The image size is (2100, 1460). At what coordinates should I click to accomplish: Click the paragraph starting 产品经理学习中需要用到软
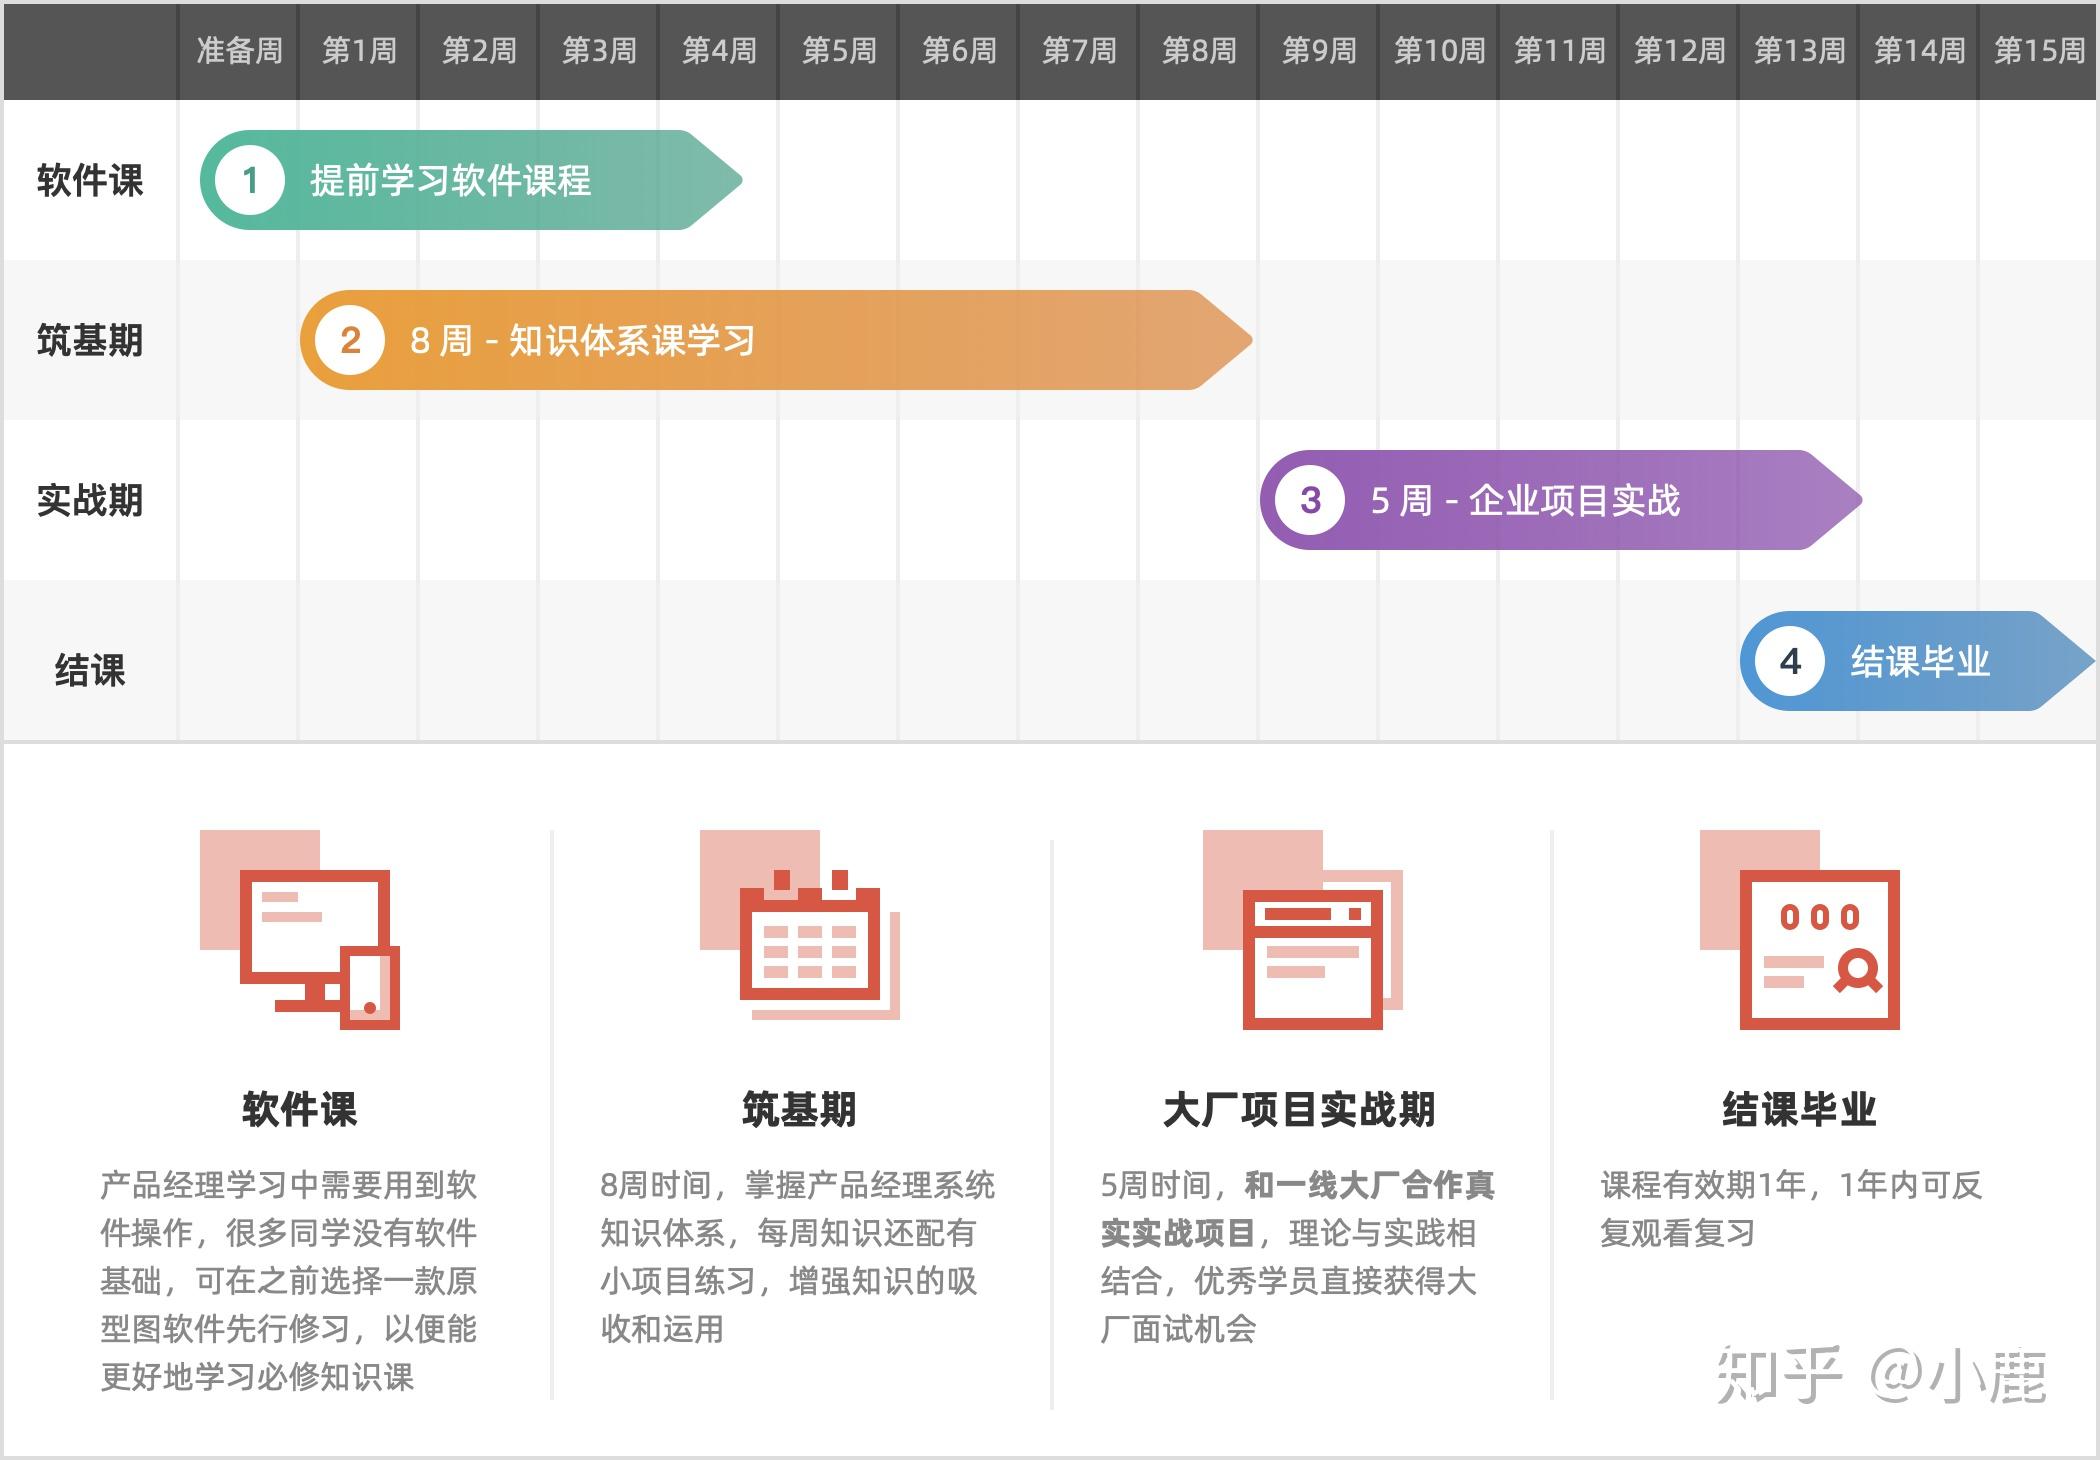coord(288,1281)
